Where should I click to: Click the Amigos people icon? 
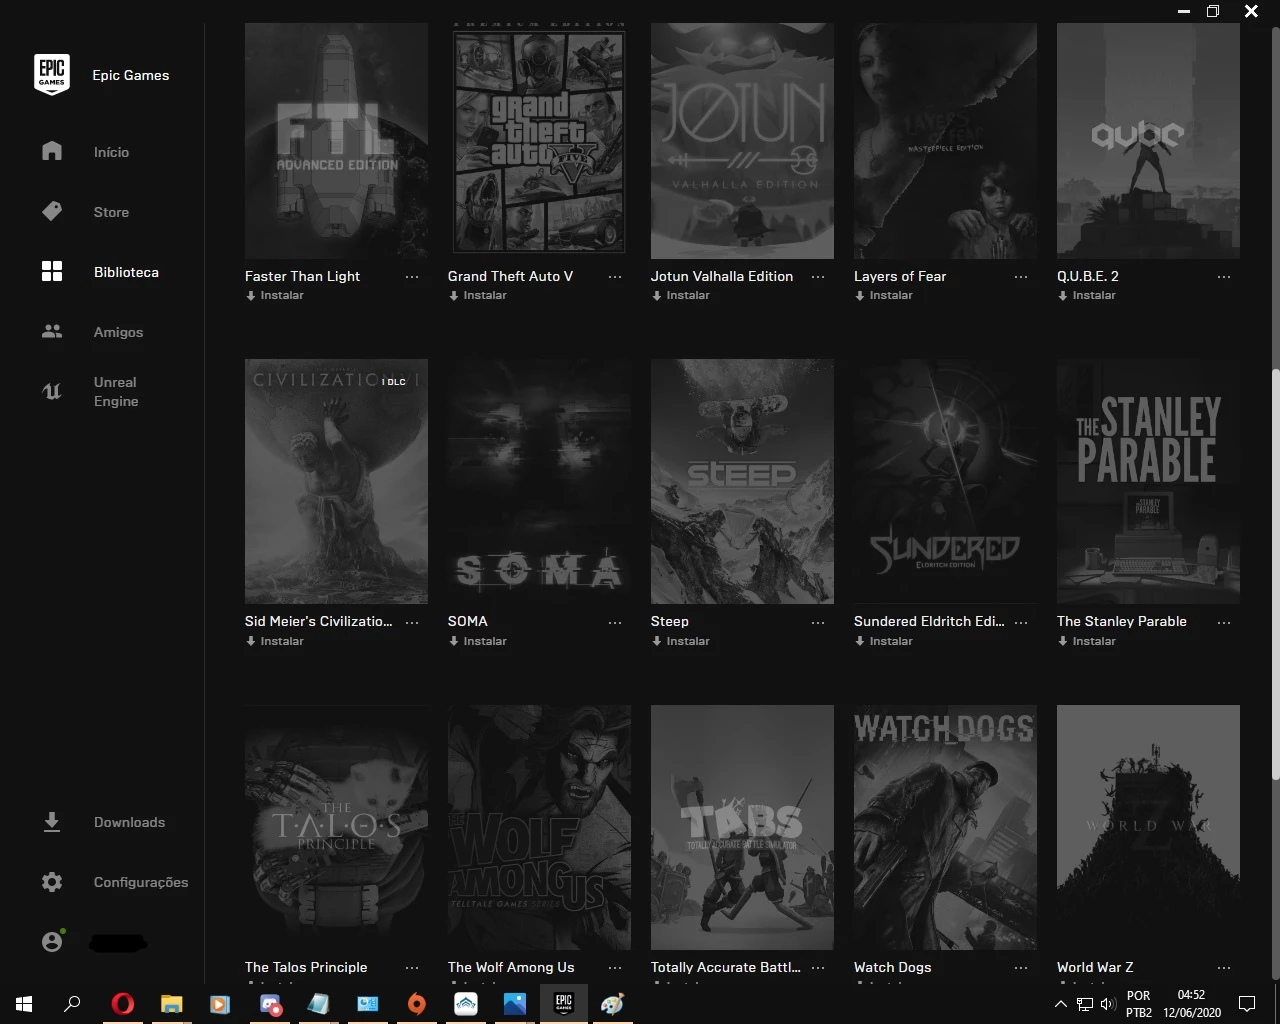(x=52, y=331)
